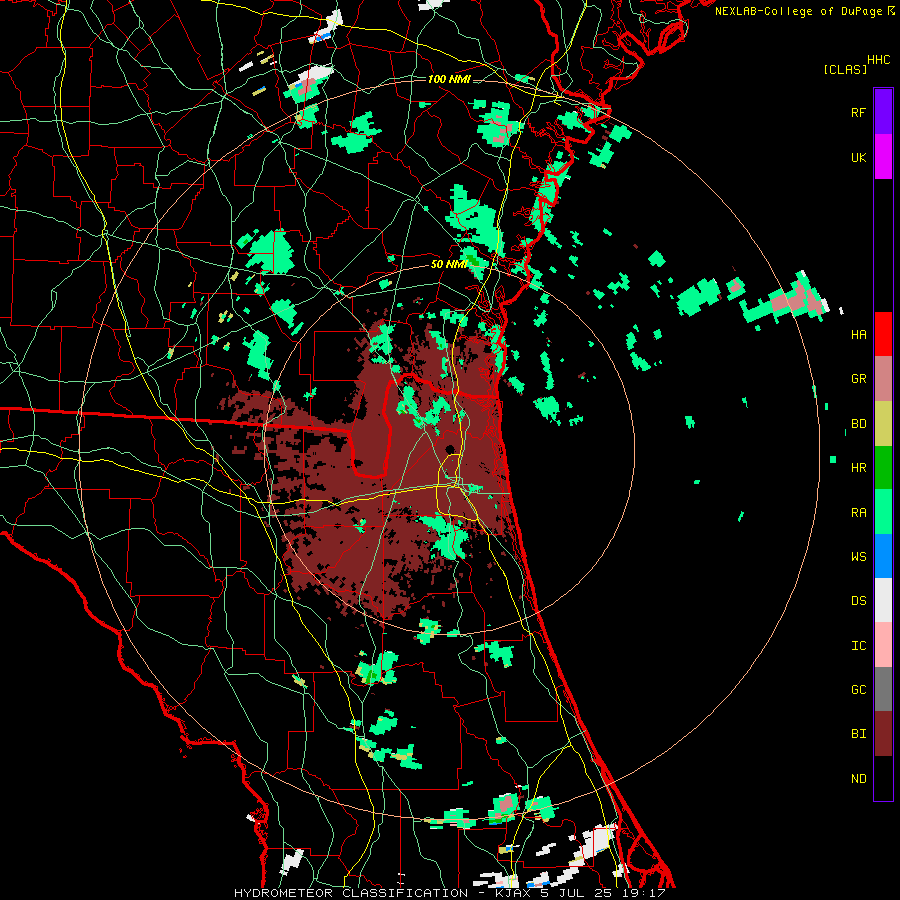Image resolution: width=900 pixels, height=900 pixels.
Task: Click the WS blue legend color swatch
Action: pos(883,556)
